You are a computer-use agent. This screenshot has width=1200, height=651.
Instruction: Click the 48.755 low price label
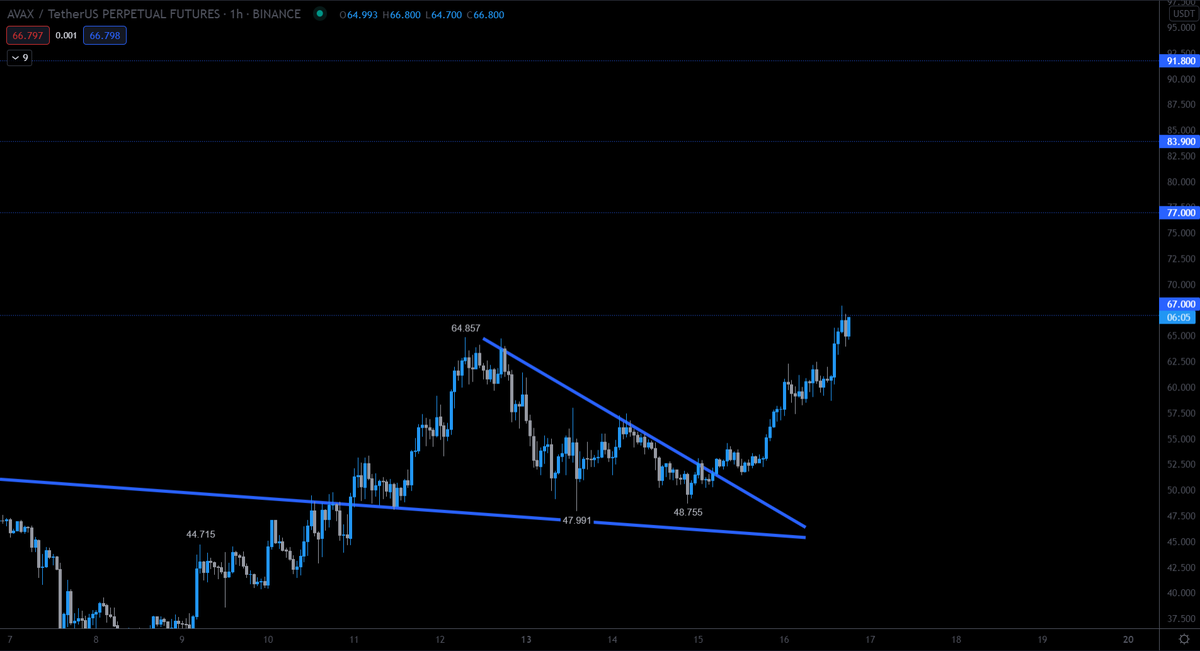coord(687,512)
